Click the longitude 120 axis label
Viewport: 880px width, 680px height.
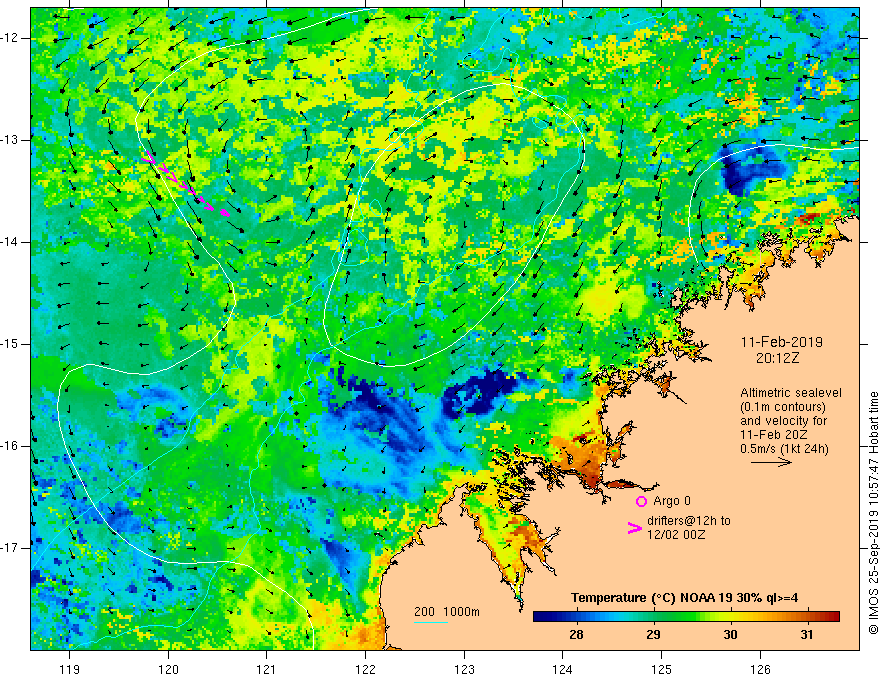tap(168, 669)
